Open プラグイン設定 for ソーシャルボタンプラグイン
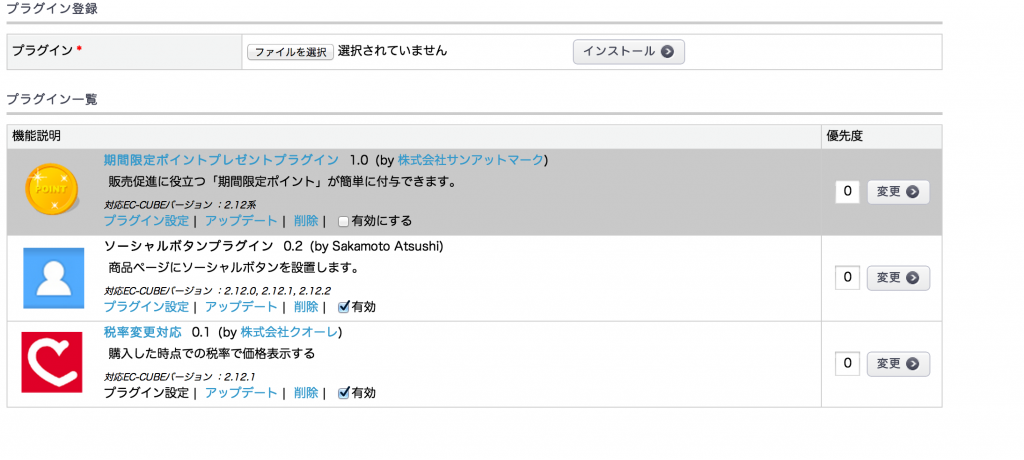The height and width of the screenshot is (460, 1024). click(x=146, y=306)
